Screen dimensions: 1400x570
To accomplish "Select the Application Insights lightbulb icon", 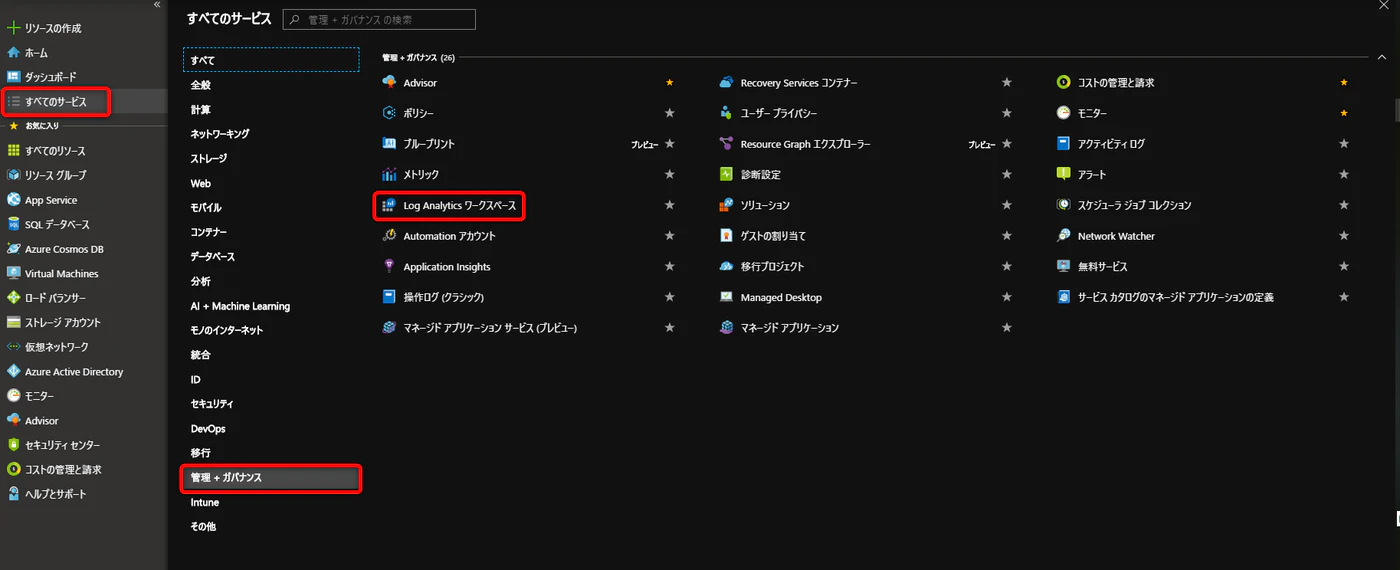I will [390, 267].
